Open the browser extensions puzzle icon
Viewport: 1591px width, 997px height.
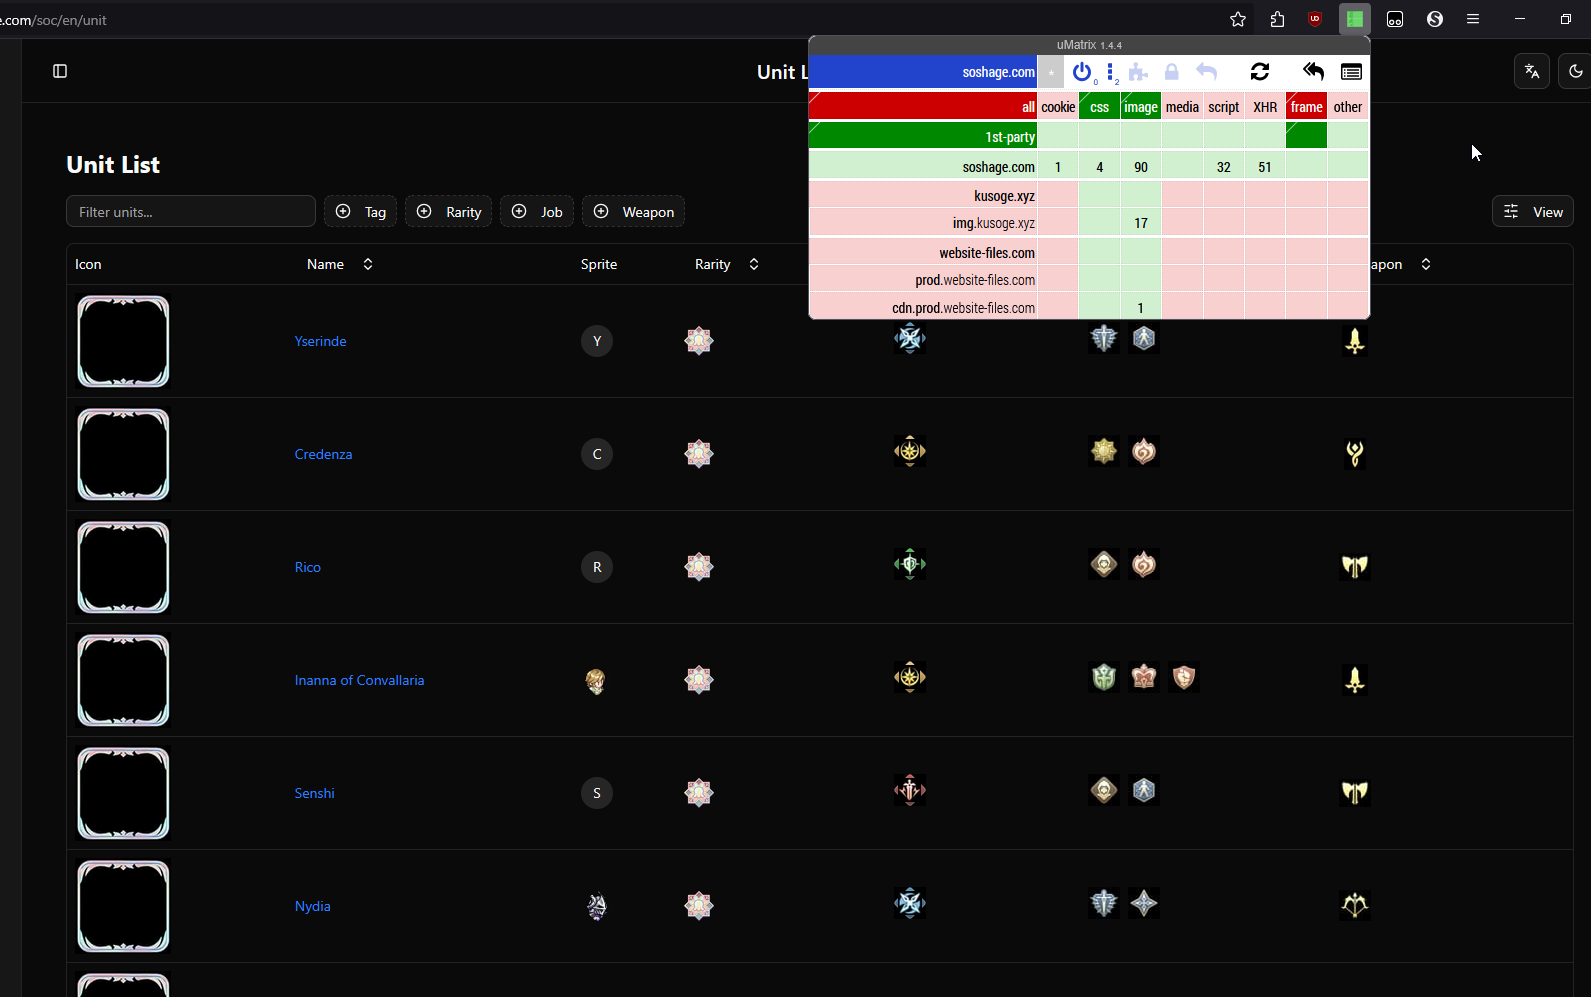tap(1277, 19)
